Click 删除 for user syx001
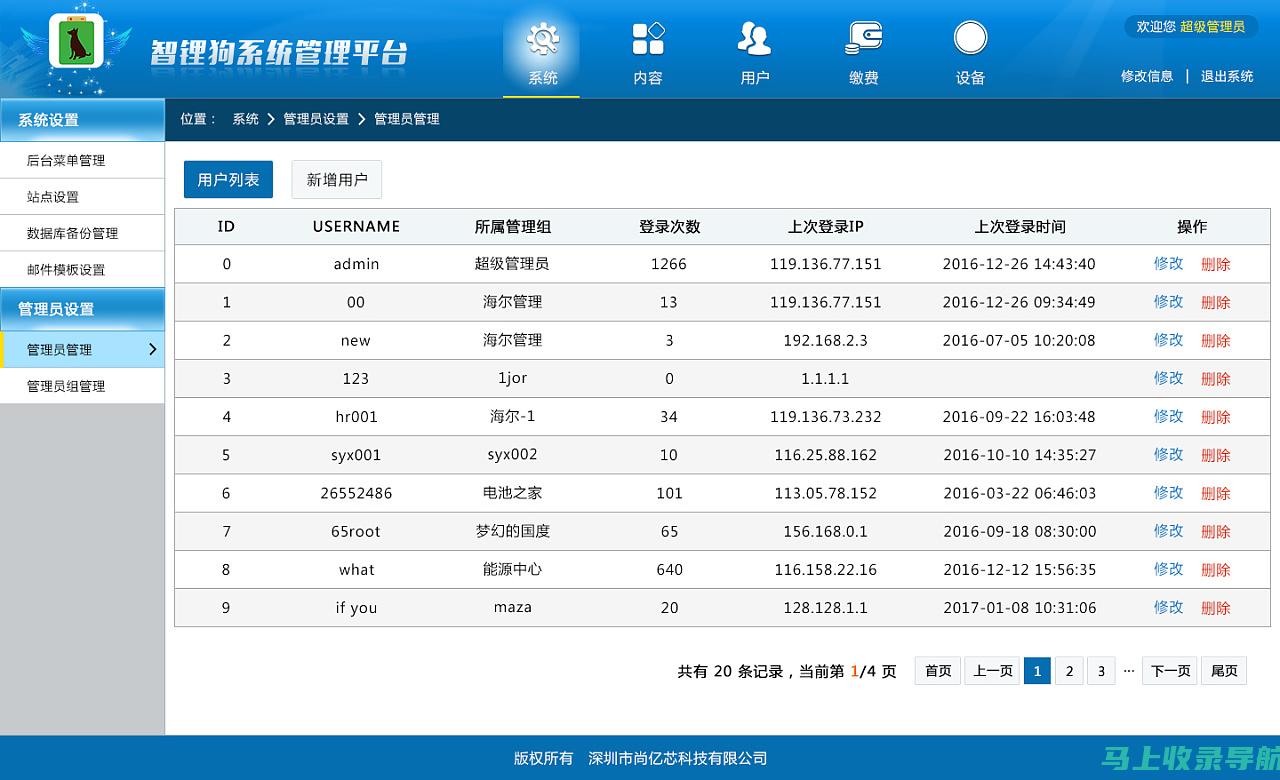The image size is (1280, 780). coord(1215,454)
